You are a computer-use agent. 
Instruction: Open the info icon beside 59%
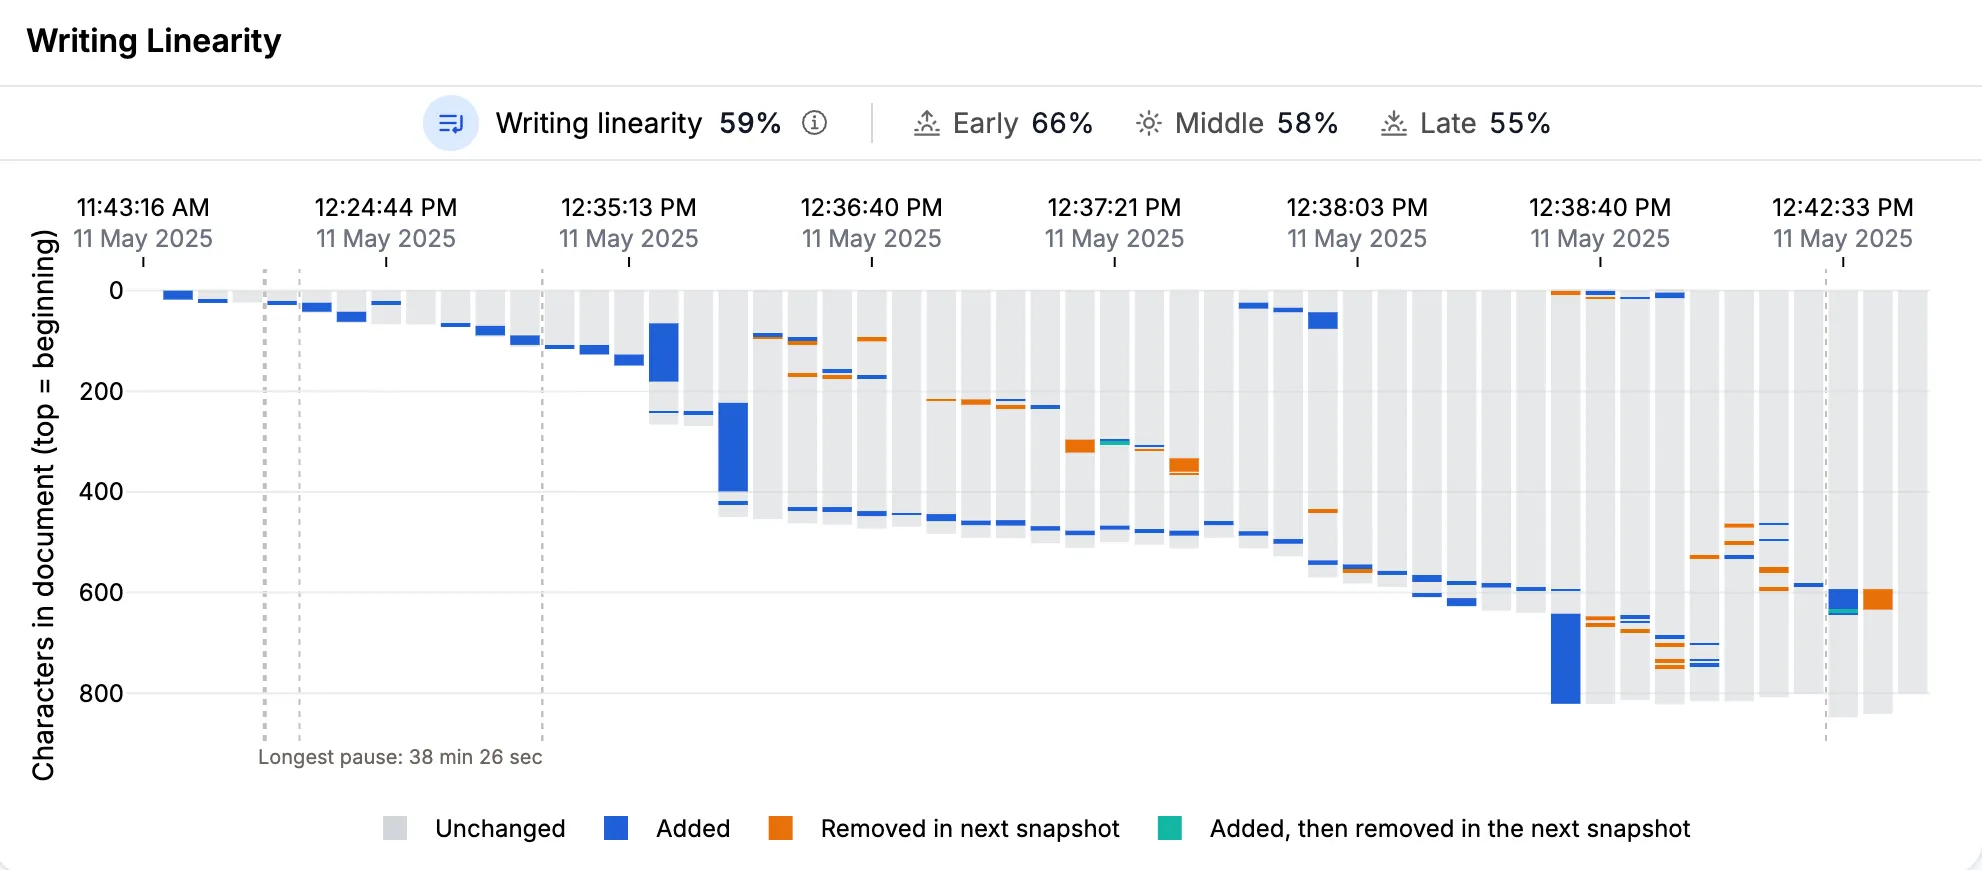coord(815,123)
